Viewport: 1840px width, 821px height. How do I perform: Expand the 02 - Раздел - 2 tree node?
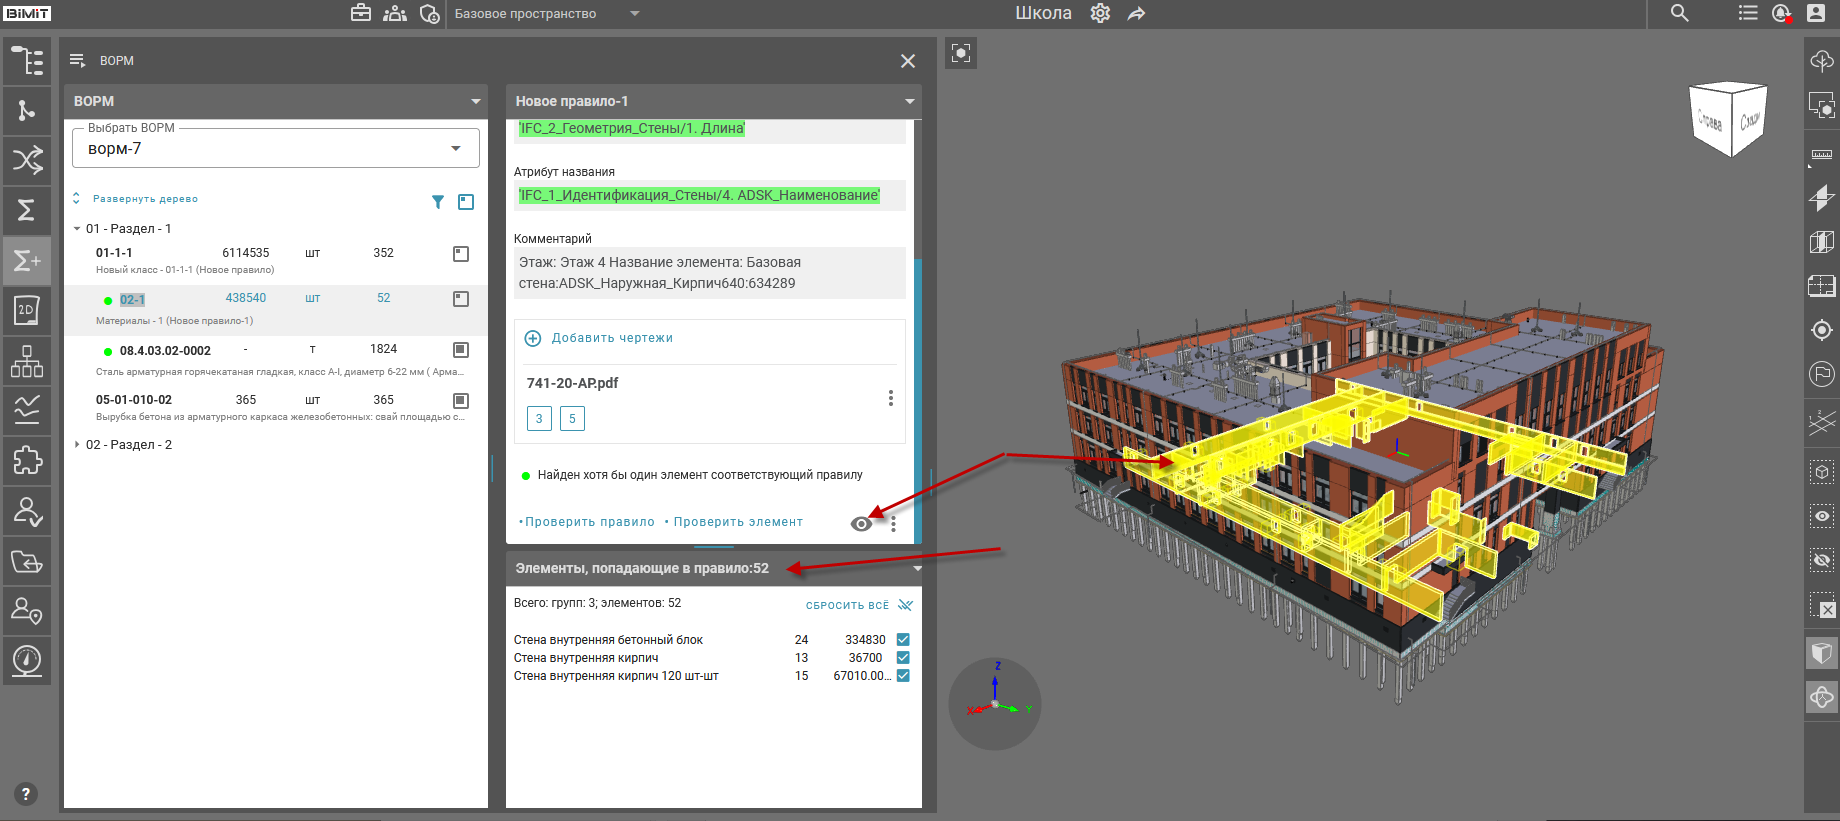pos(77,445)
